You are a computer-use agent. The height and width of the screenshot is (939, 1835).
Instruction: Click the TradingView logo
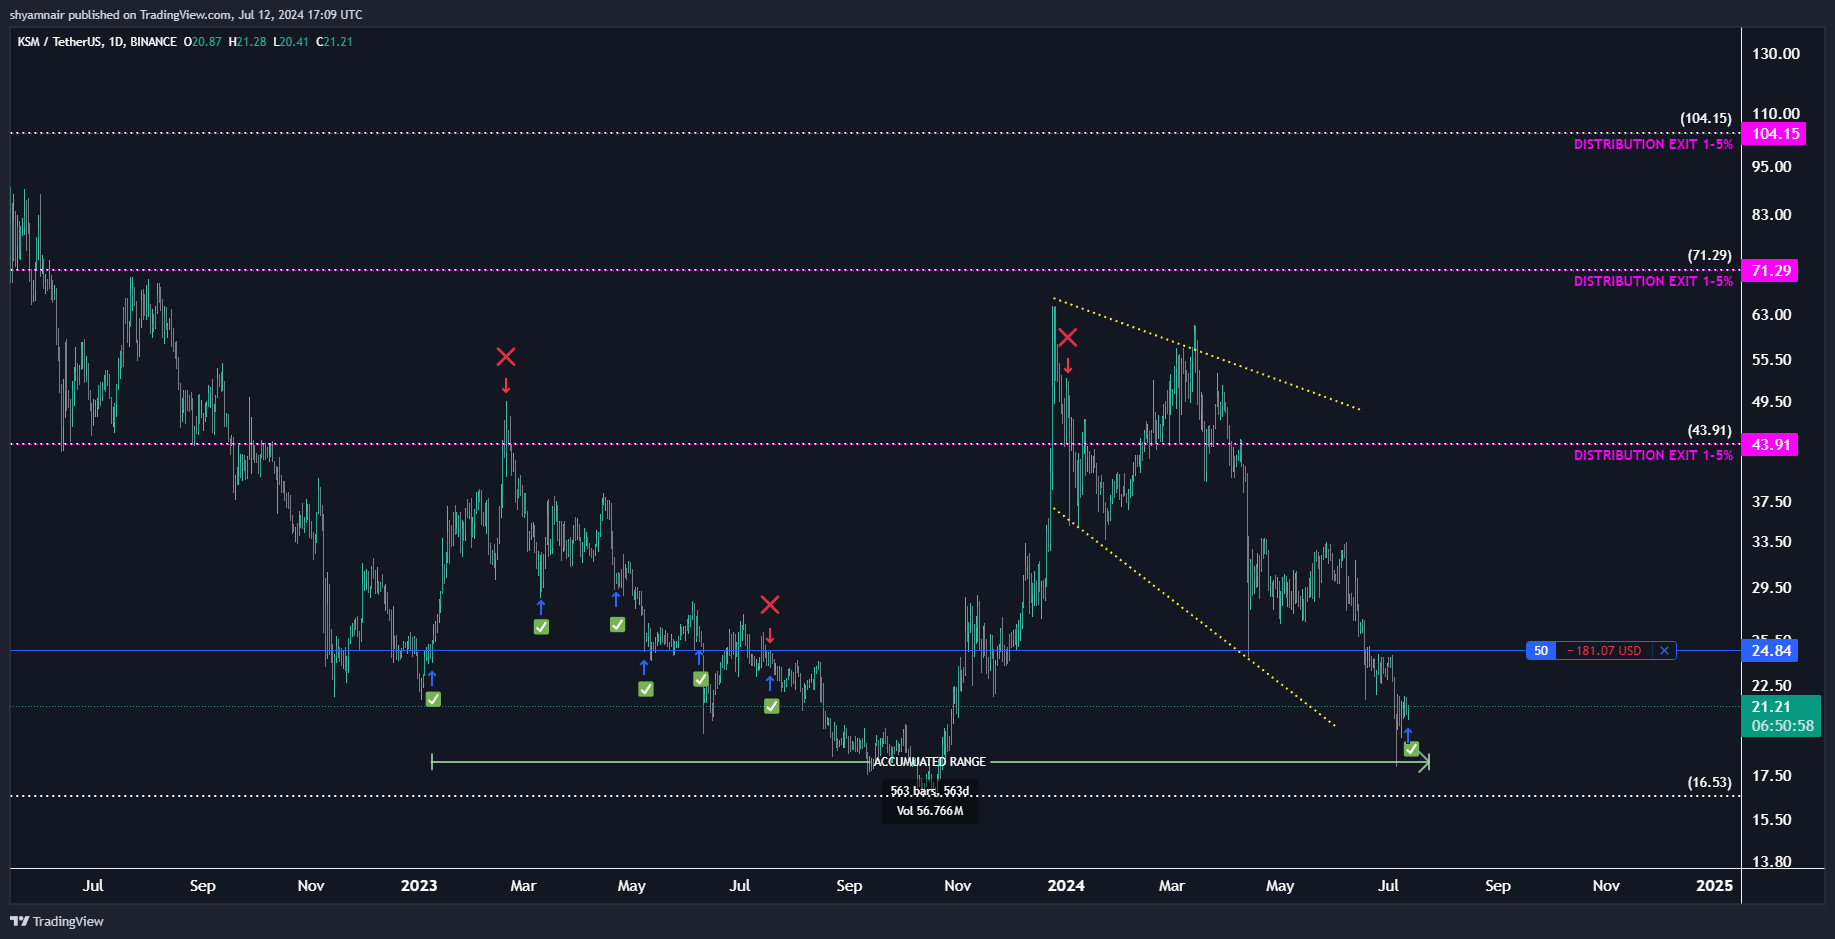point(57,921)
